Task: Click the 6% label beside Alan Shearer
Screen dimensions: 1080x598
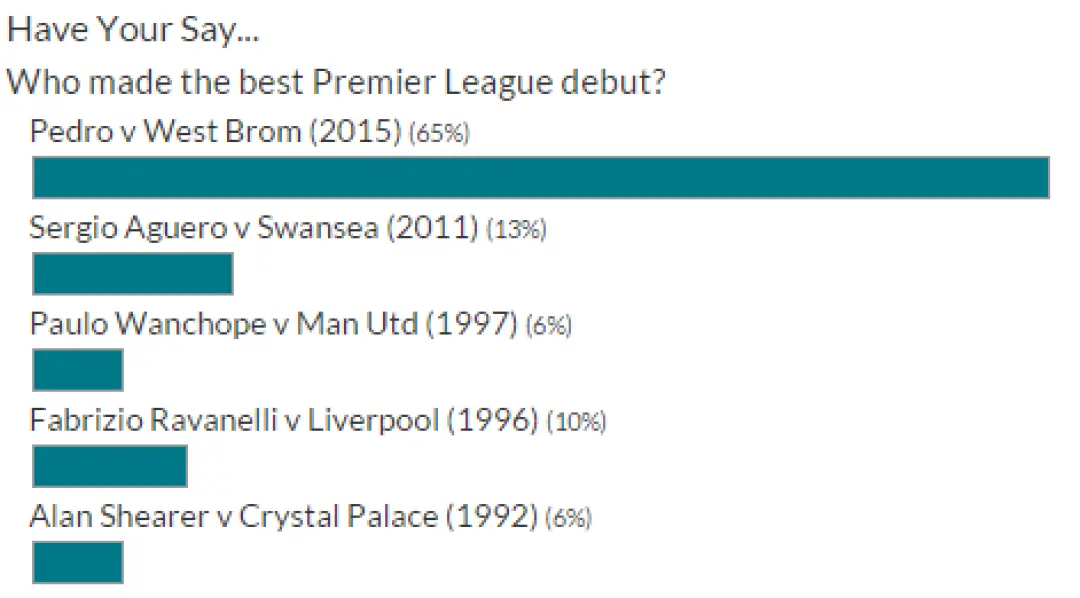Action: 568,519
